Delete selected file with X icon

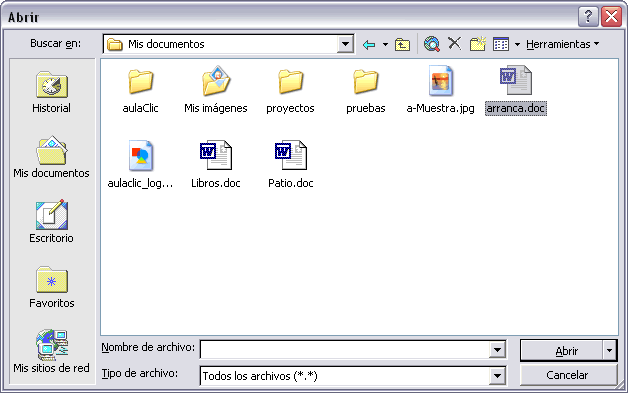455,43
